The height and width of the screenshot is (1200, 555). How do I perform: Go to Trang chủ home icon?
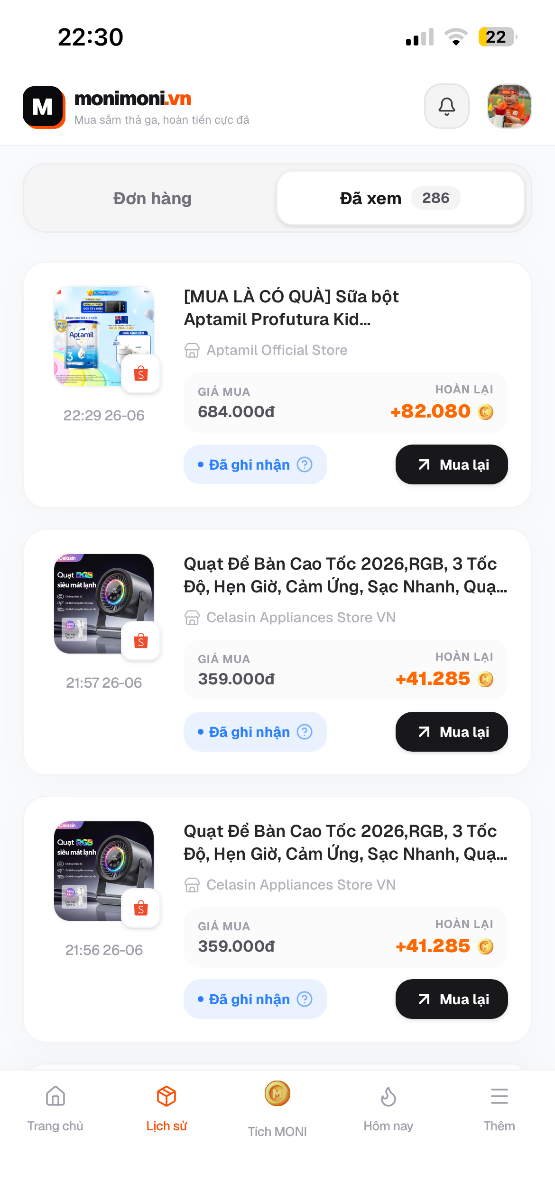[x=55, y=1097]
